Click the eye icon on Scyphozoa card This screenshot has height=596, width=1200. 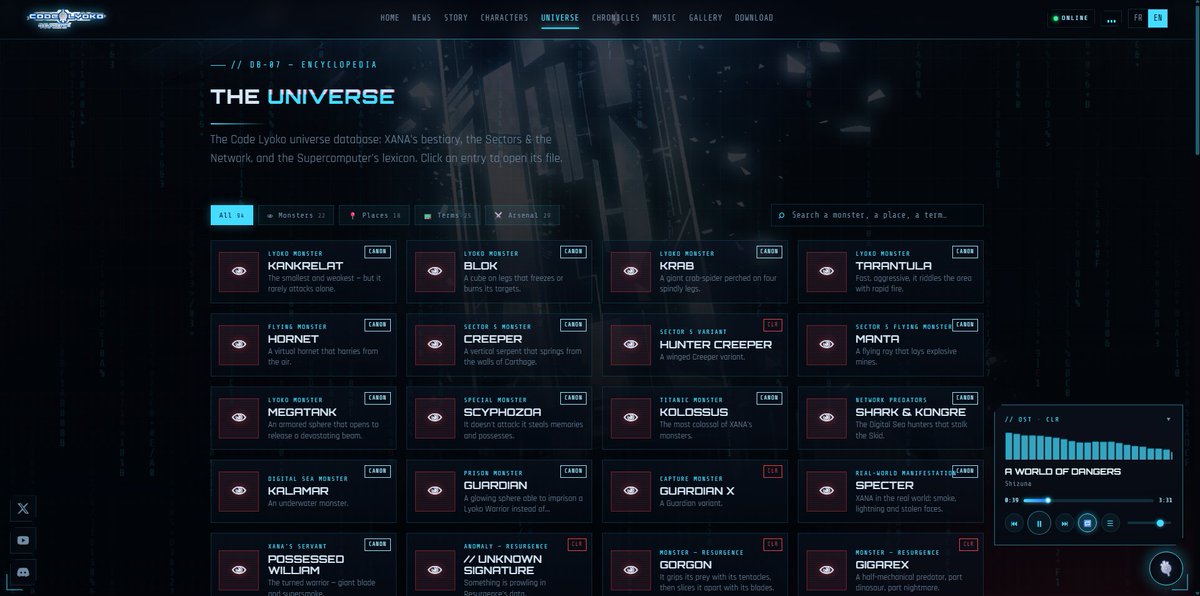tap(435, 417)
